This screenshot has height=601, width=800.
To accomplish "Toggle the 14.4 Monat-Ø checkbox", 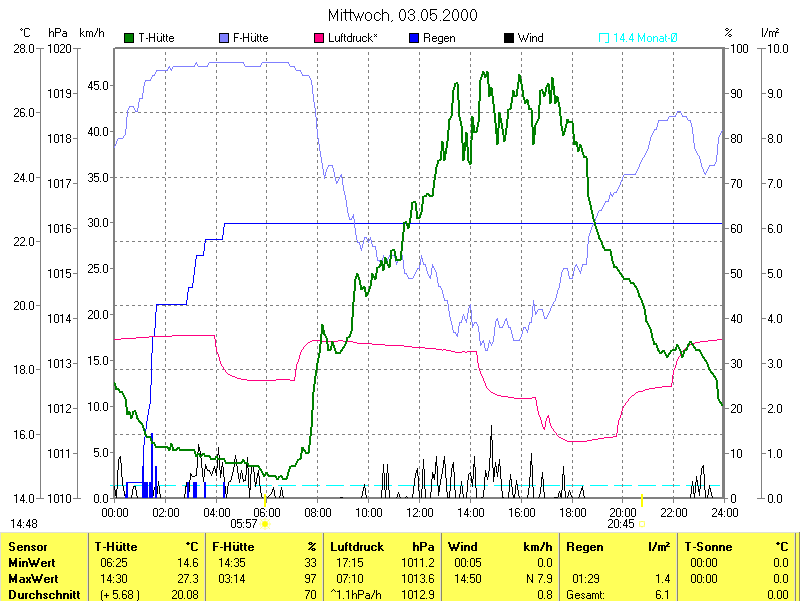I will tap(604, 38).
